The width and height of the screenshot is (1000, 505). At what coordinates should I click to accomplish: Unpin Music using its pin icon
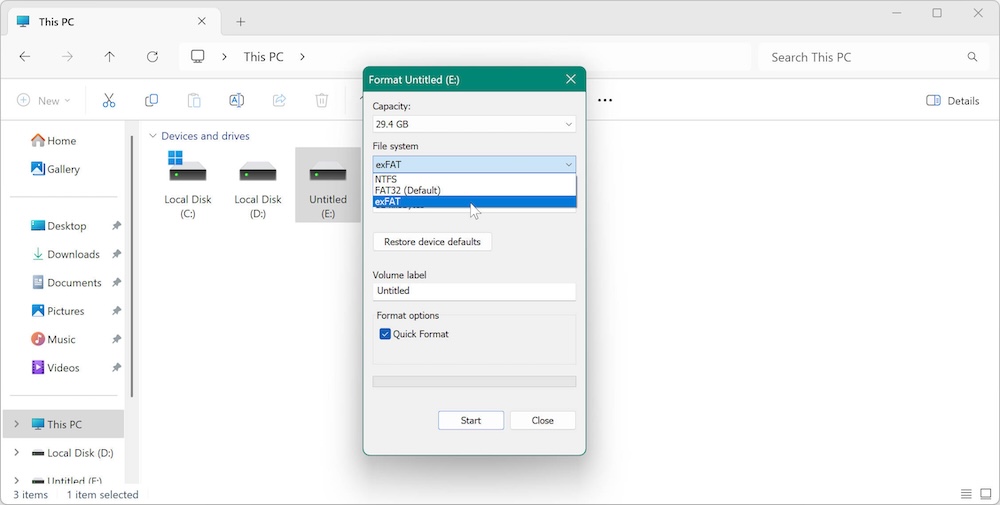click(x=116, y=339)
